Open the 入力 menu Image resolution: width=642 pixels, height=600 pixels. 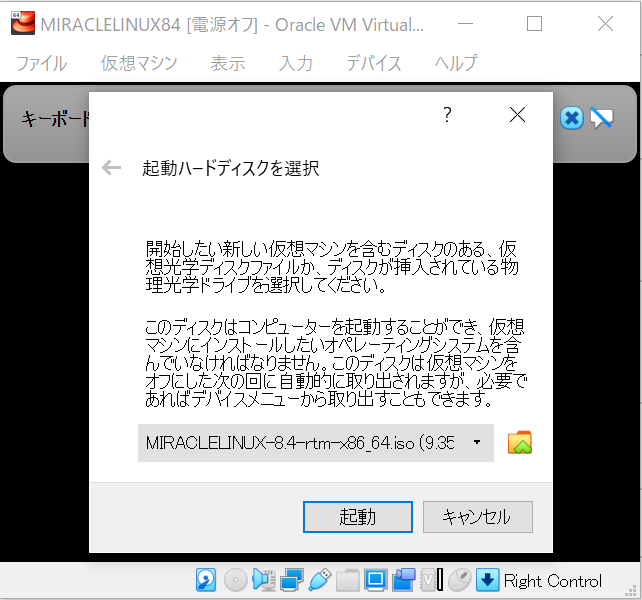296,63
